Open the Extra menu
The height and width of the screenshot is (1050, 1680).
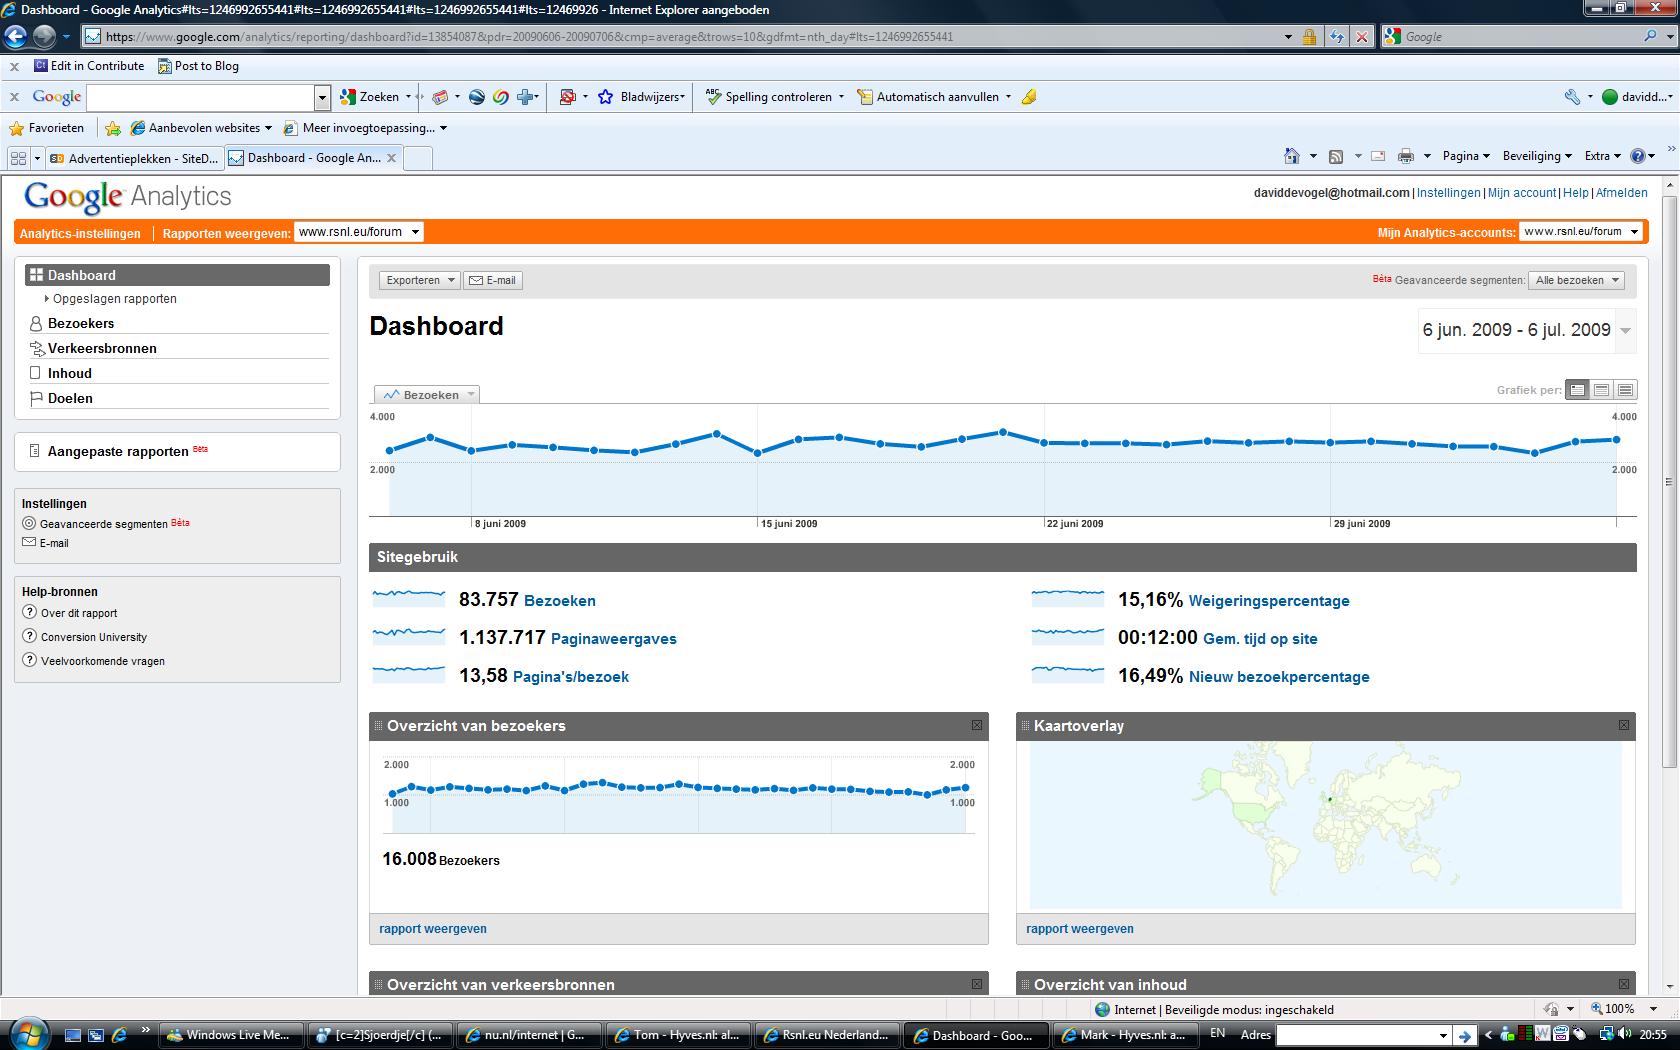[1603, 156]
